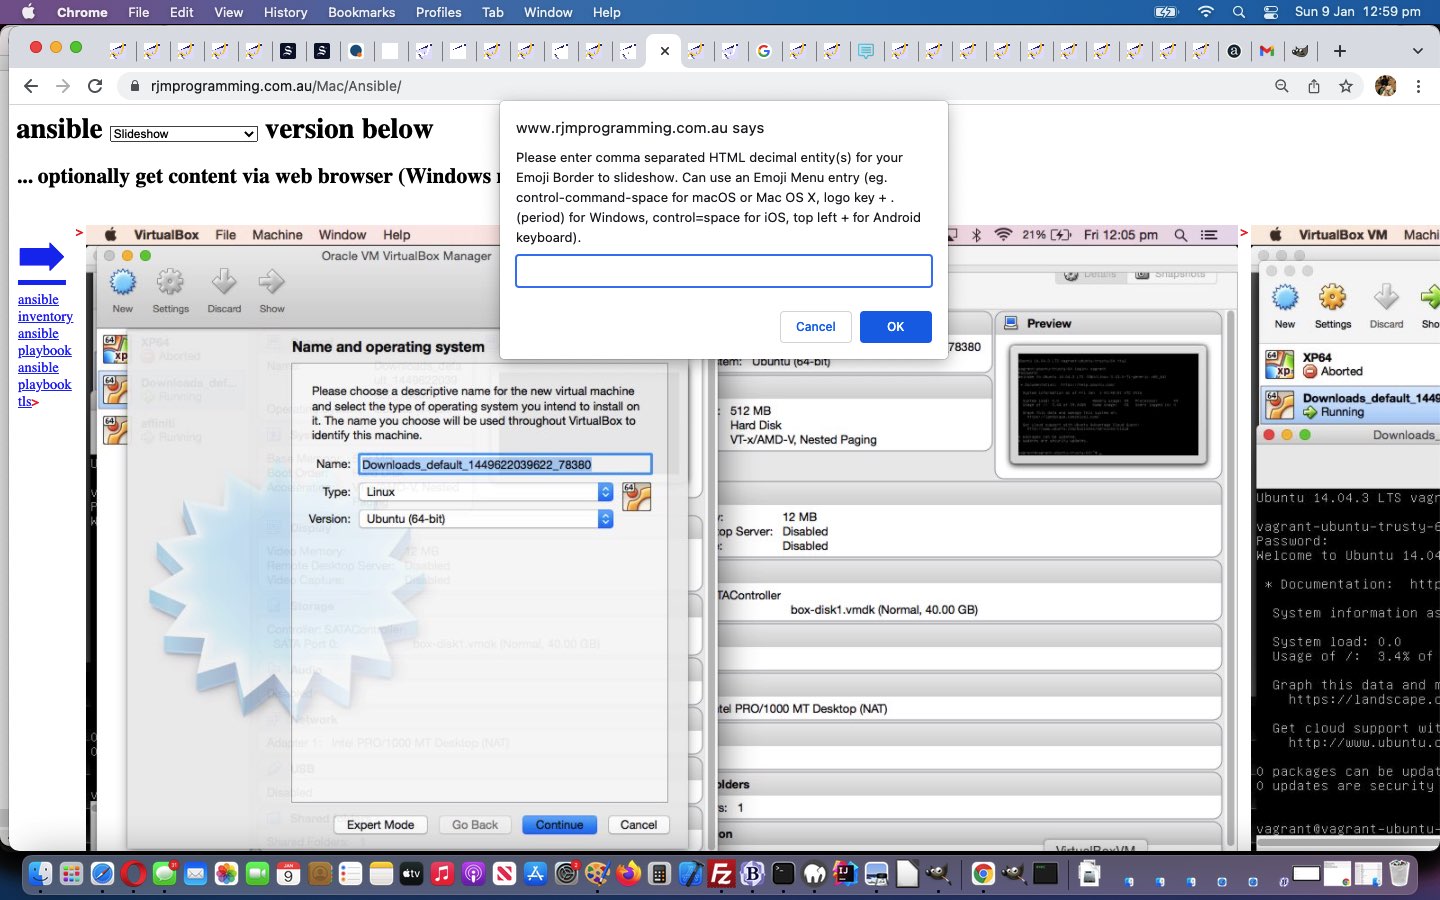This screenshot has width=1440, height=900.
Task: Expand the tab search chevron
Action: click(x=1417, y=51)
